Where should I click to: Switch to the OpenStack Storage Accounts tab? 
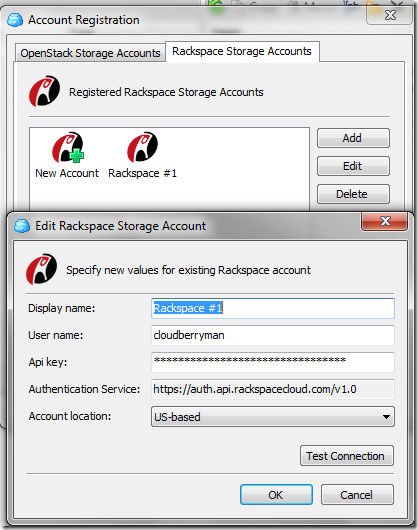(90, 53)
